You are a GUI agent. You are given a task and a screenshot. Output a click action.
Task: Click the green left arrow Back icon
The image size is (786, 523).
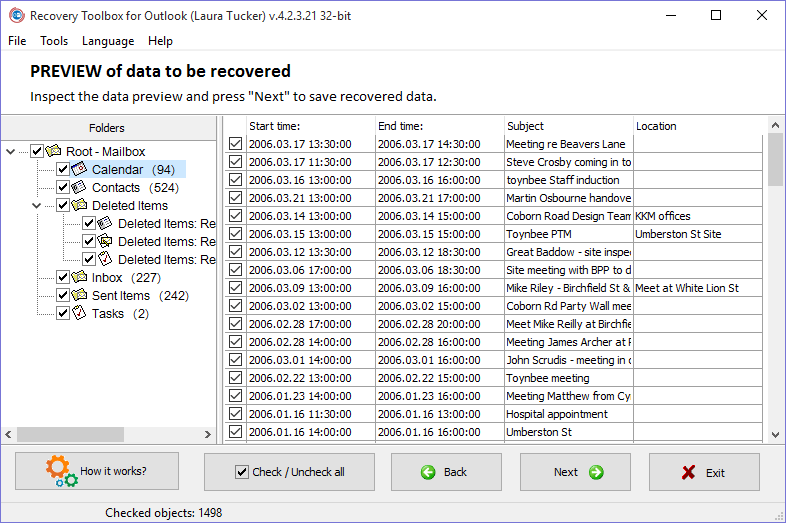(428, 472)
